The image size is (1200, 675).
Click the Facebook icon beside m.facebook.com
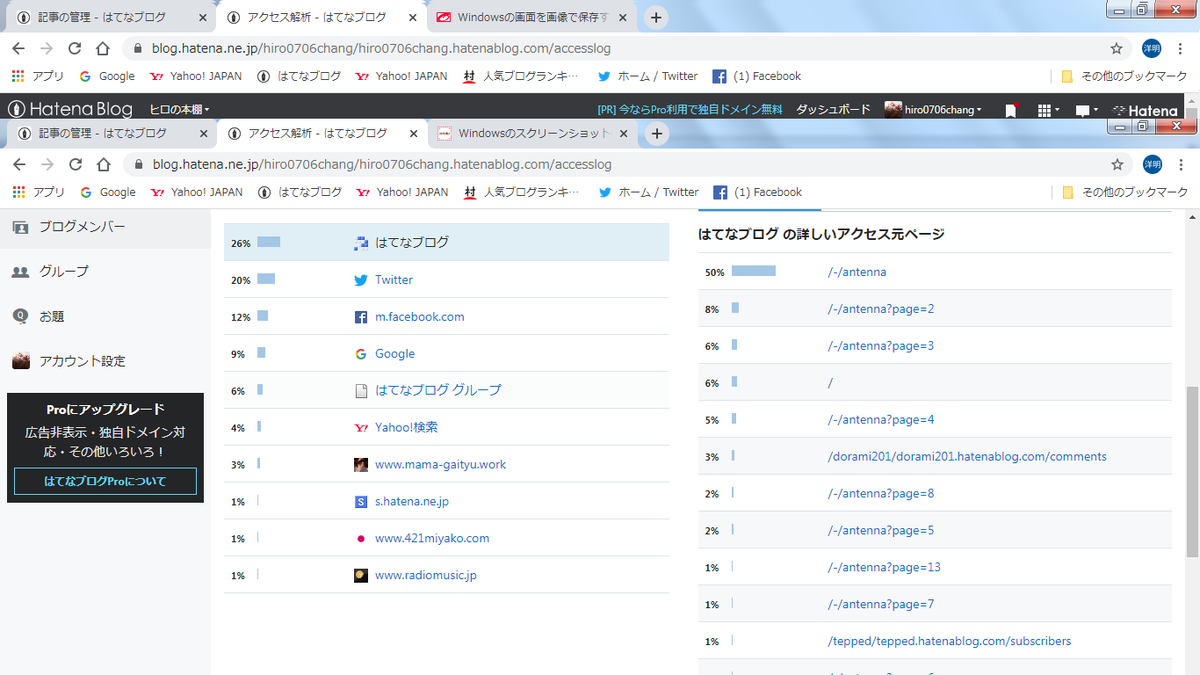(x=361, y=317)
